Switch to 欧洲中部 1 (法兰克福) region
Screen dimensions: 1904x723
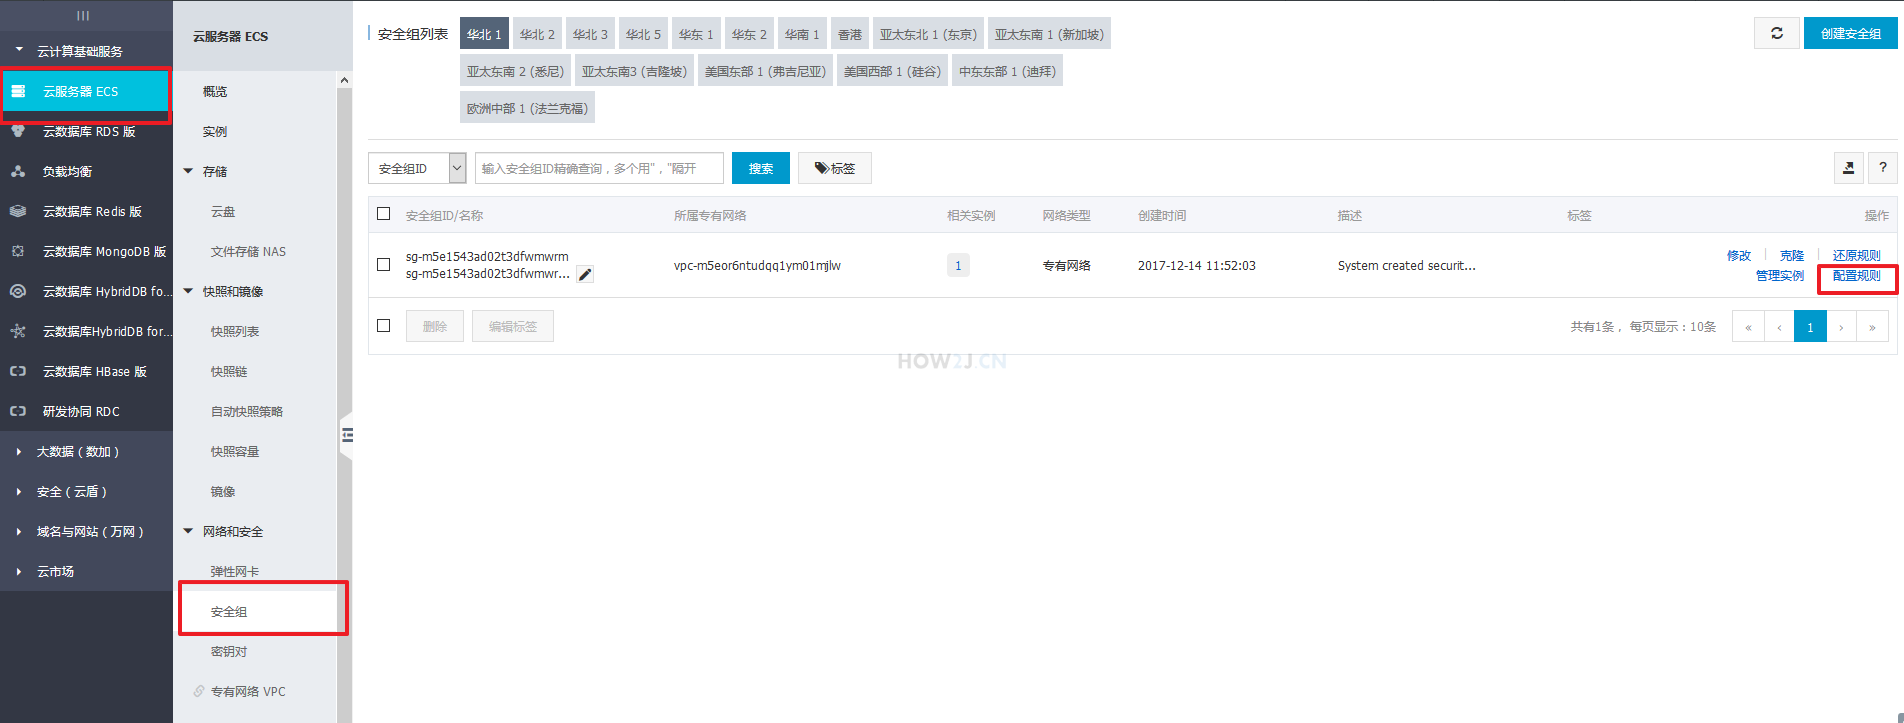point(527,108)
